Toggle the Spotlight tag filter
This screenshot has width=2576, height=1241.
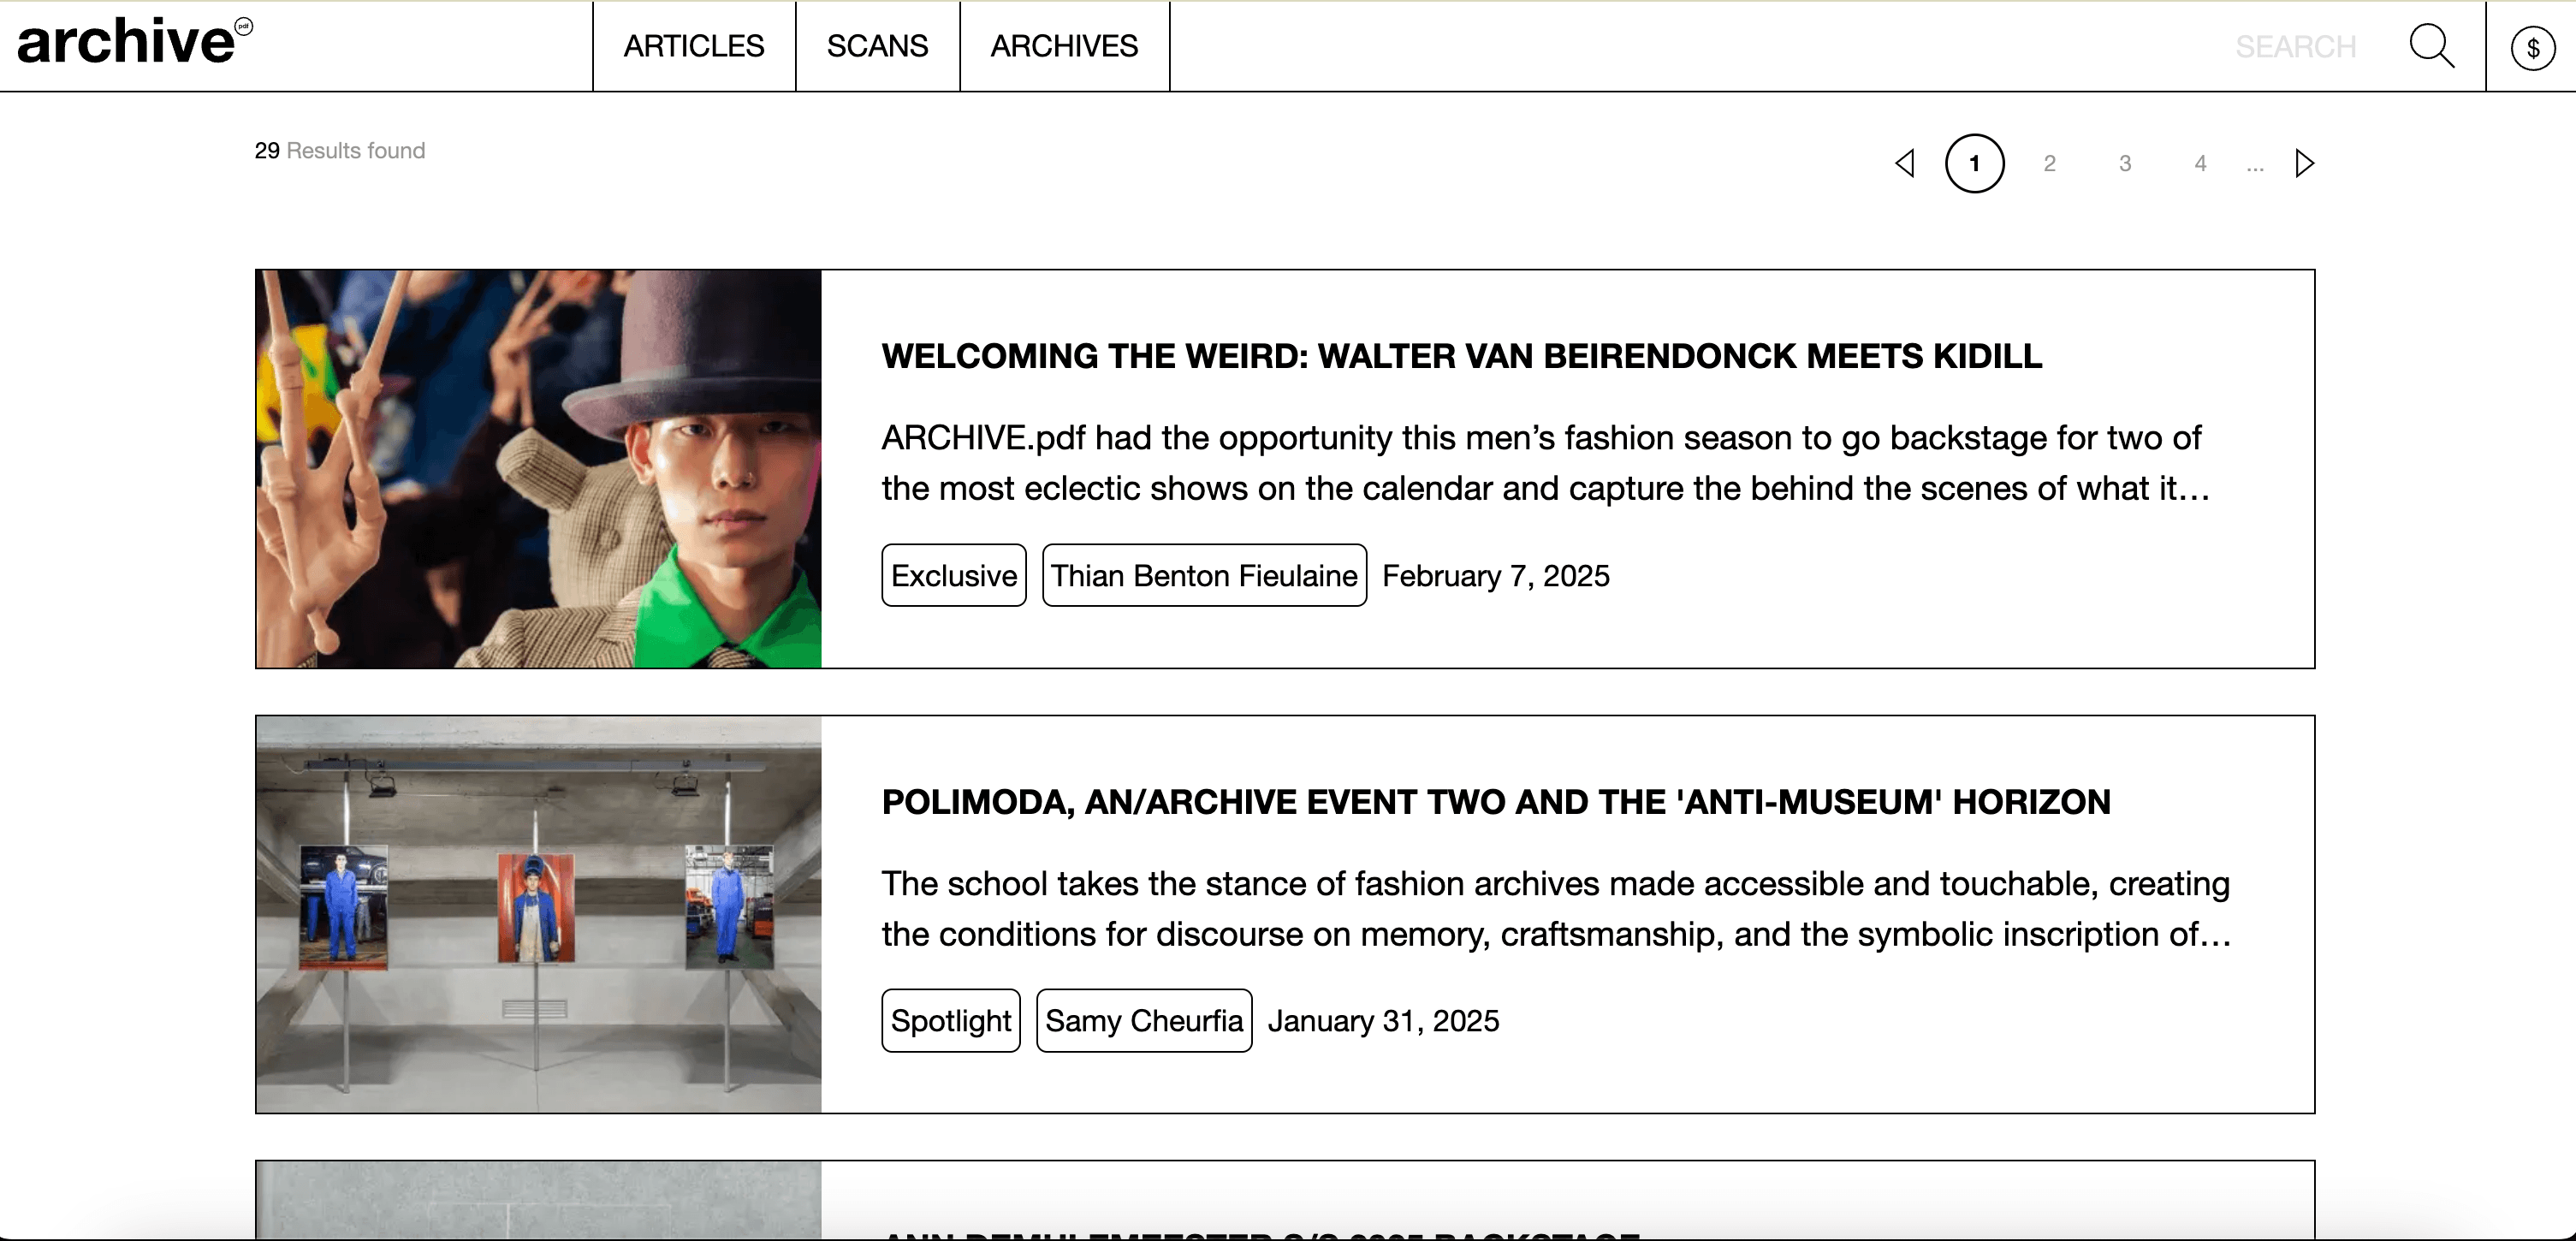pyautogui.click(x=950, y=1020)
